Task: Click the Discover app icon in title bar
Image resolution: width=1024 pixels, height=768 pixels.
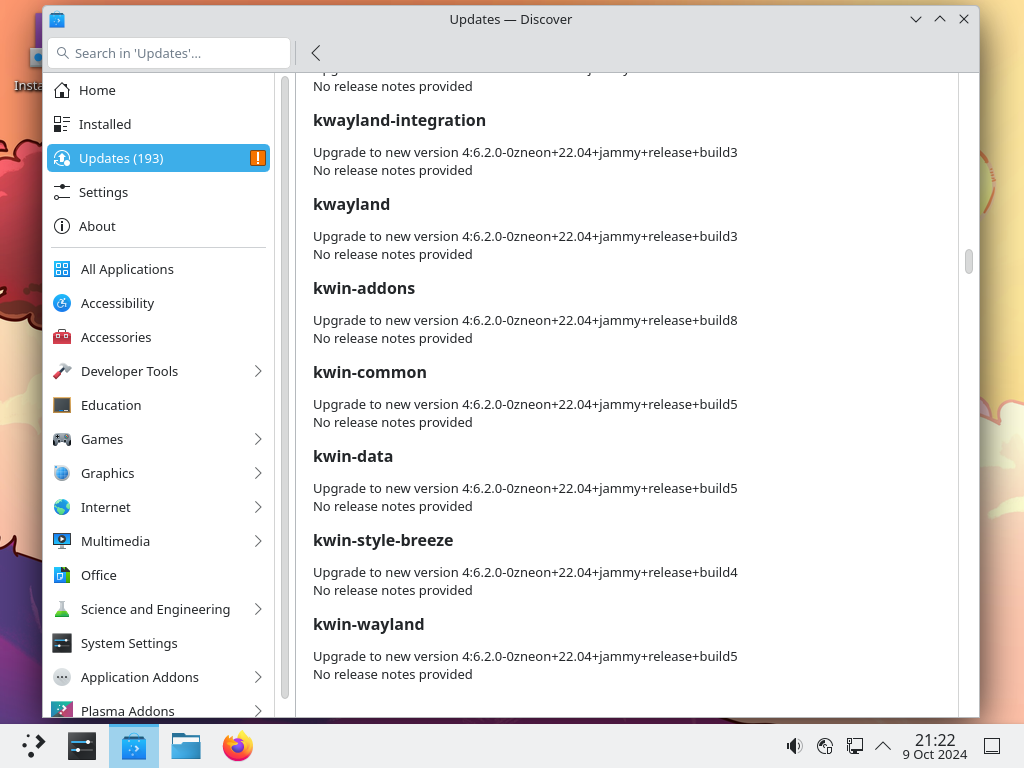Action: pos(57,20)
